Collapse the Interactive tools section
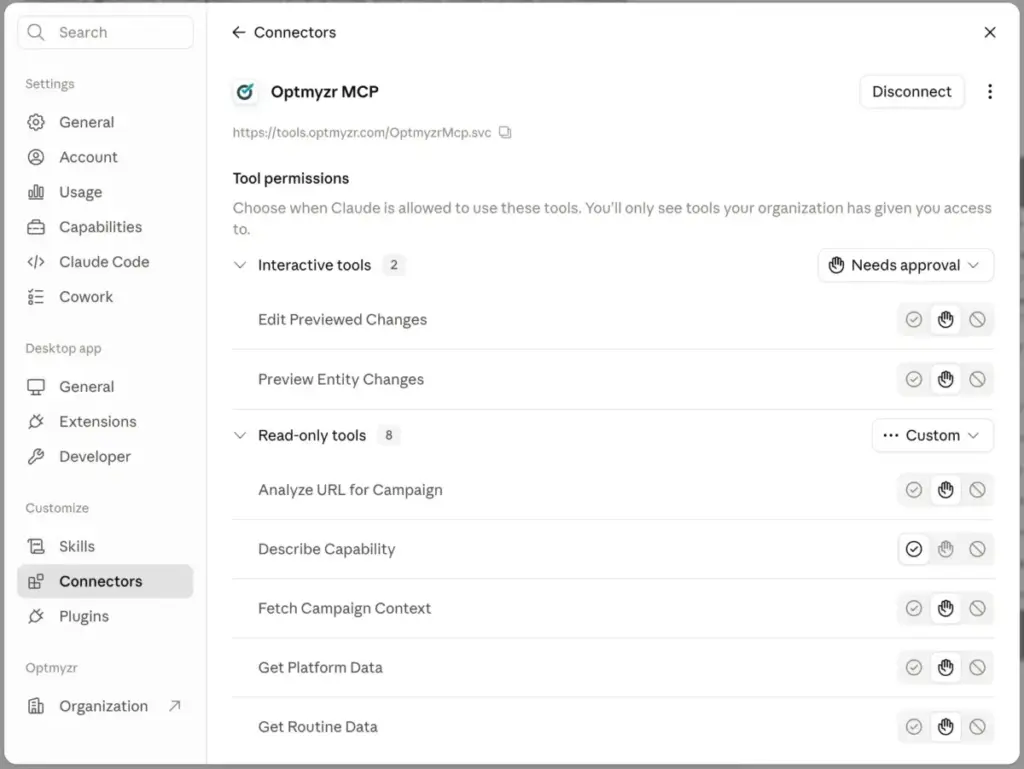Screen dimensions: 1024x769 click(x=240, y=265)
